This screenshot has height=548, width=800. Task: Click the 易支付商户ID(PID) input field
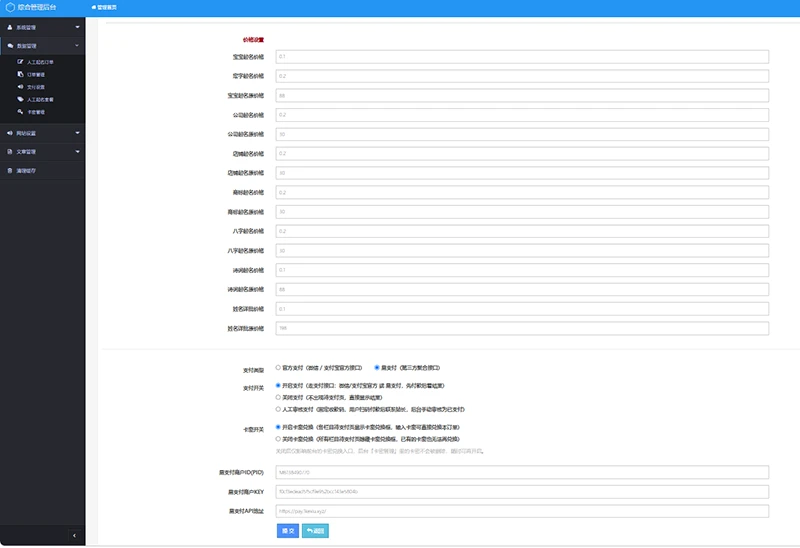522,472
